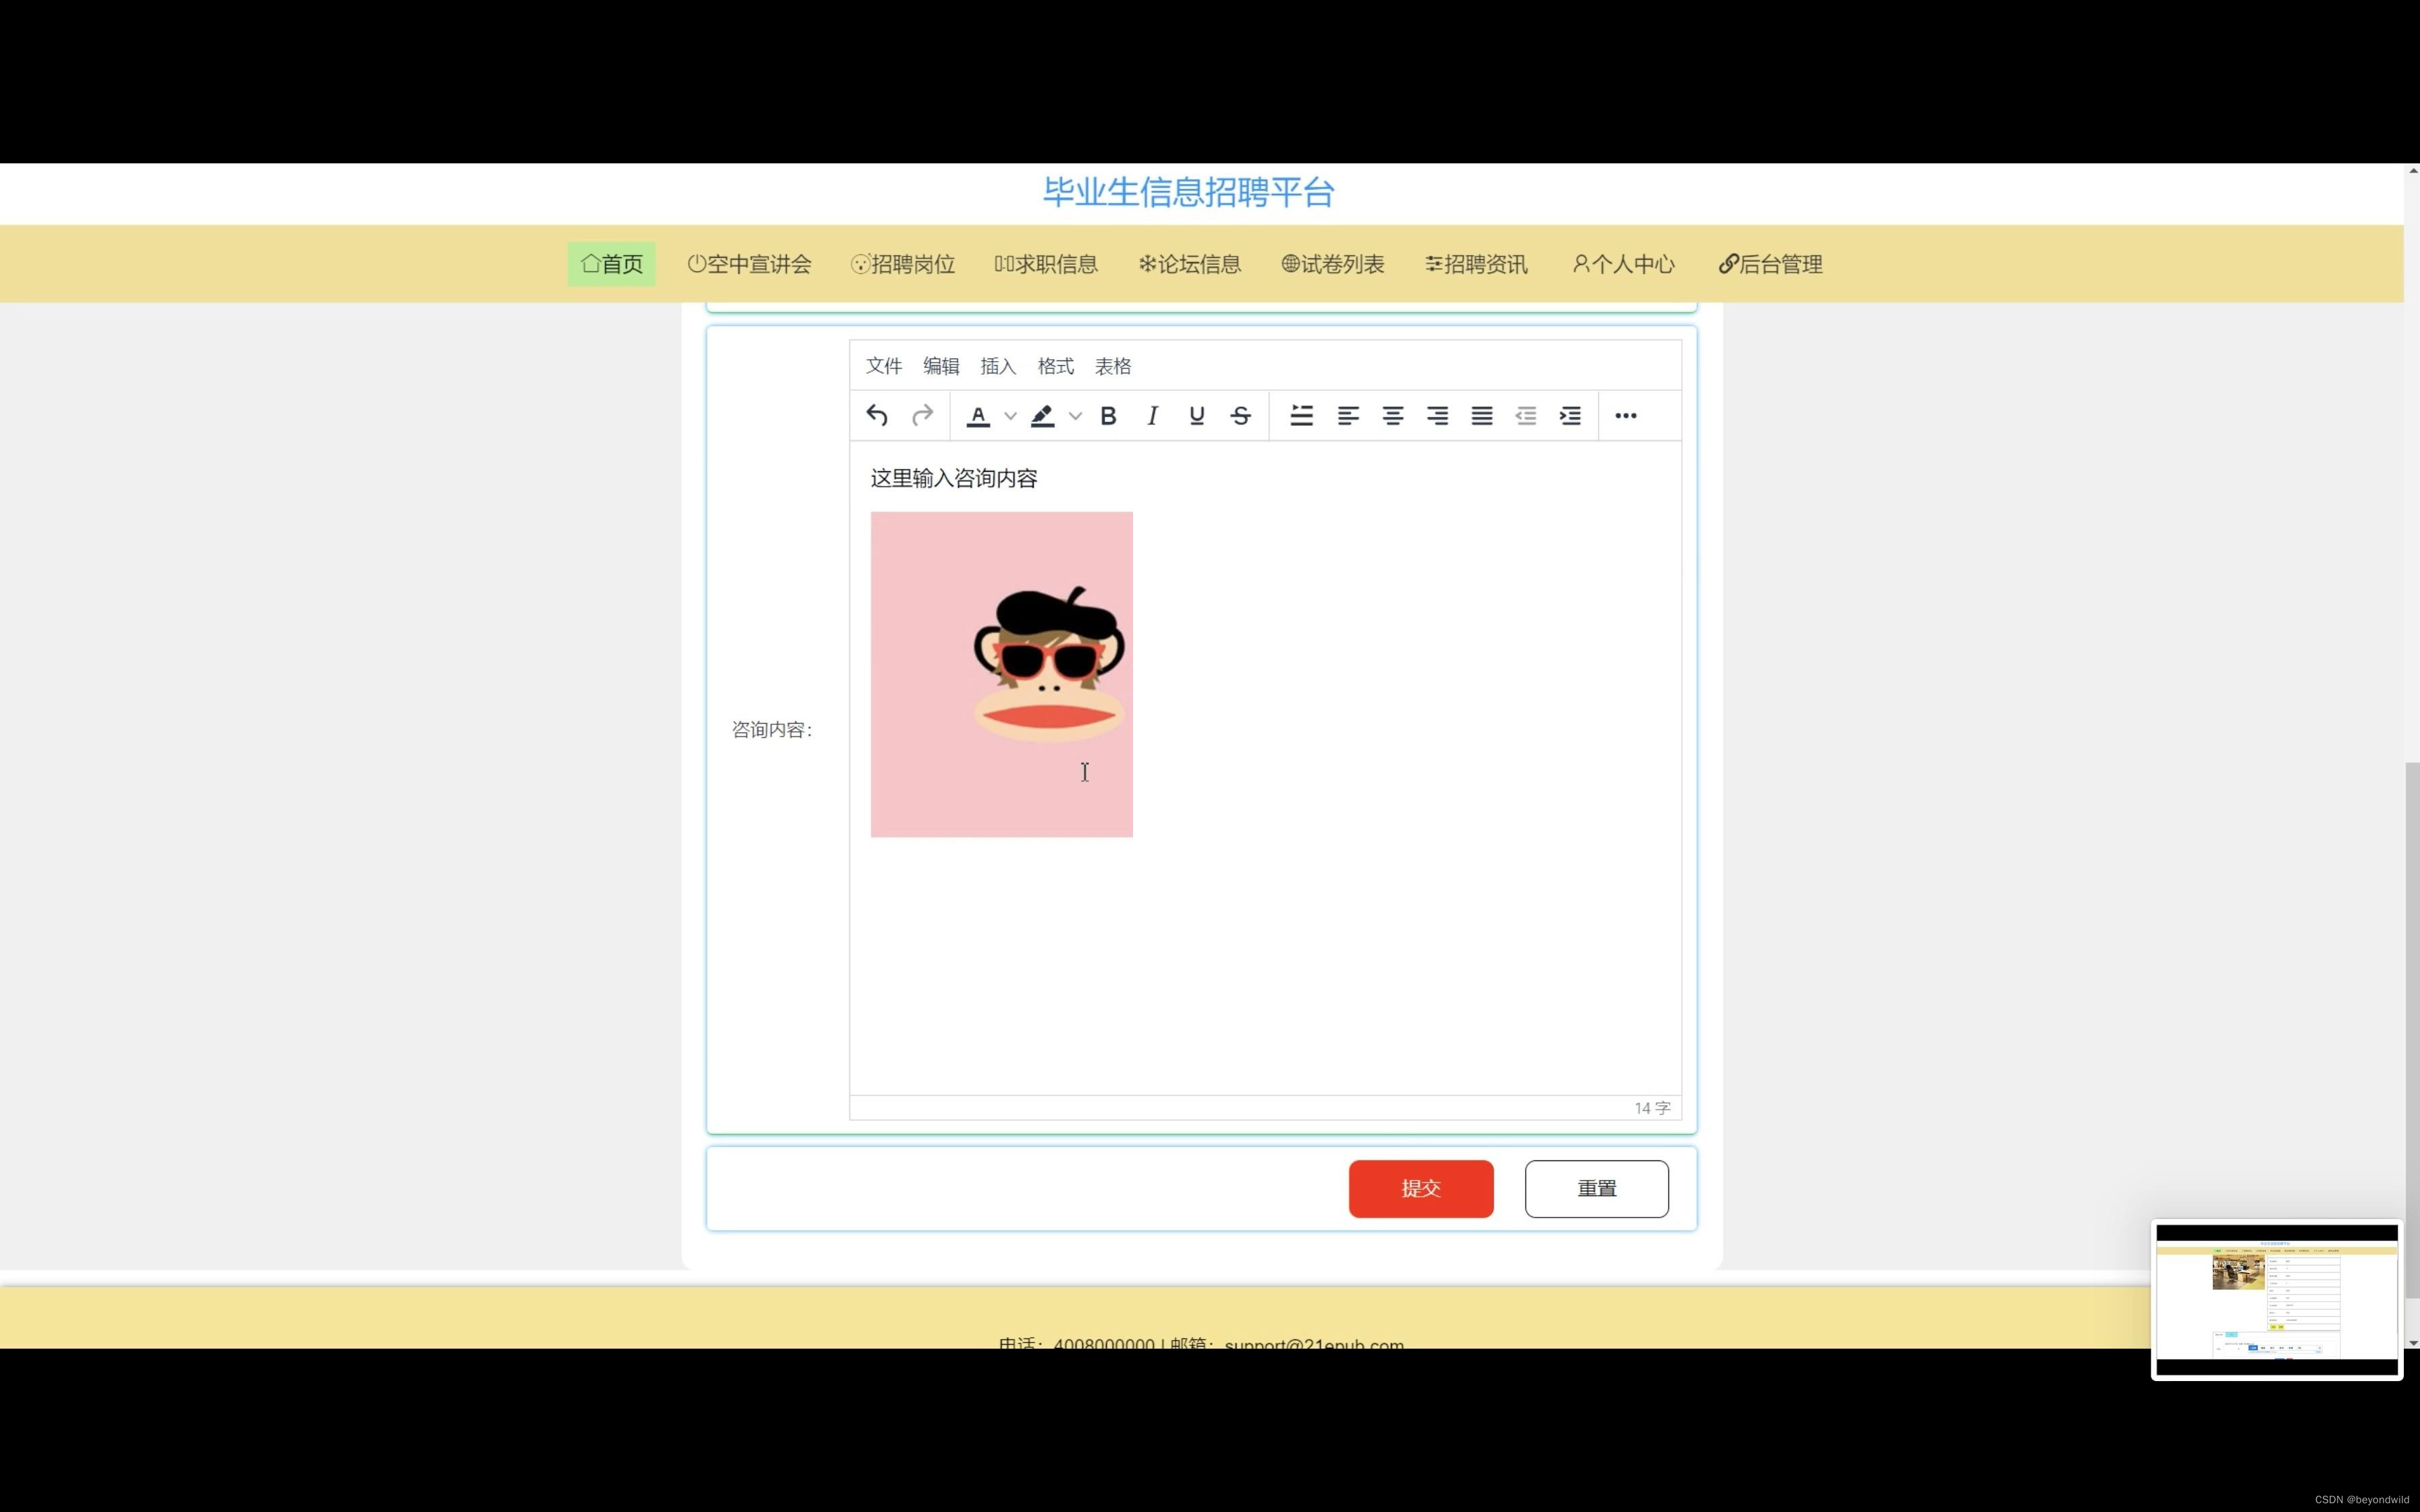Image resolution: width=2420 pixels, height=1512 pixels.
Task: Select the center alignment icon
Action: click(1393, 415)
